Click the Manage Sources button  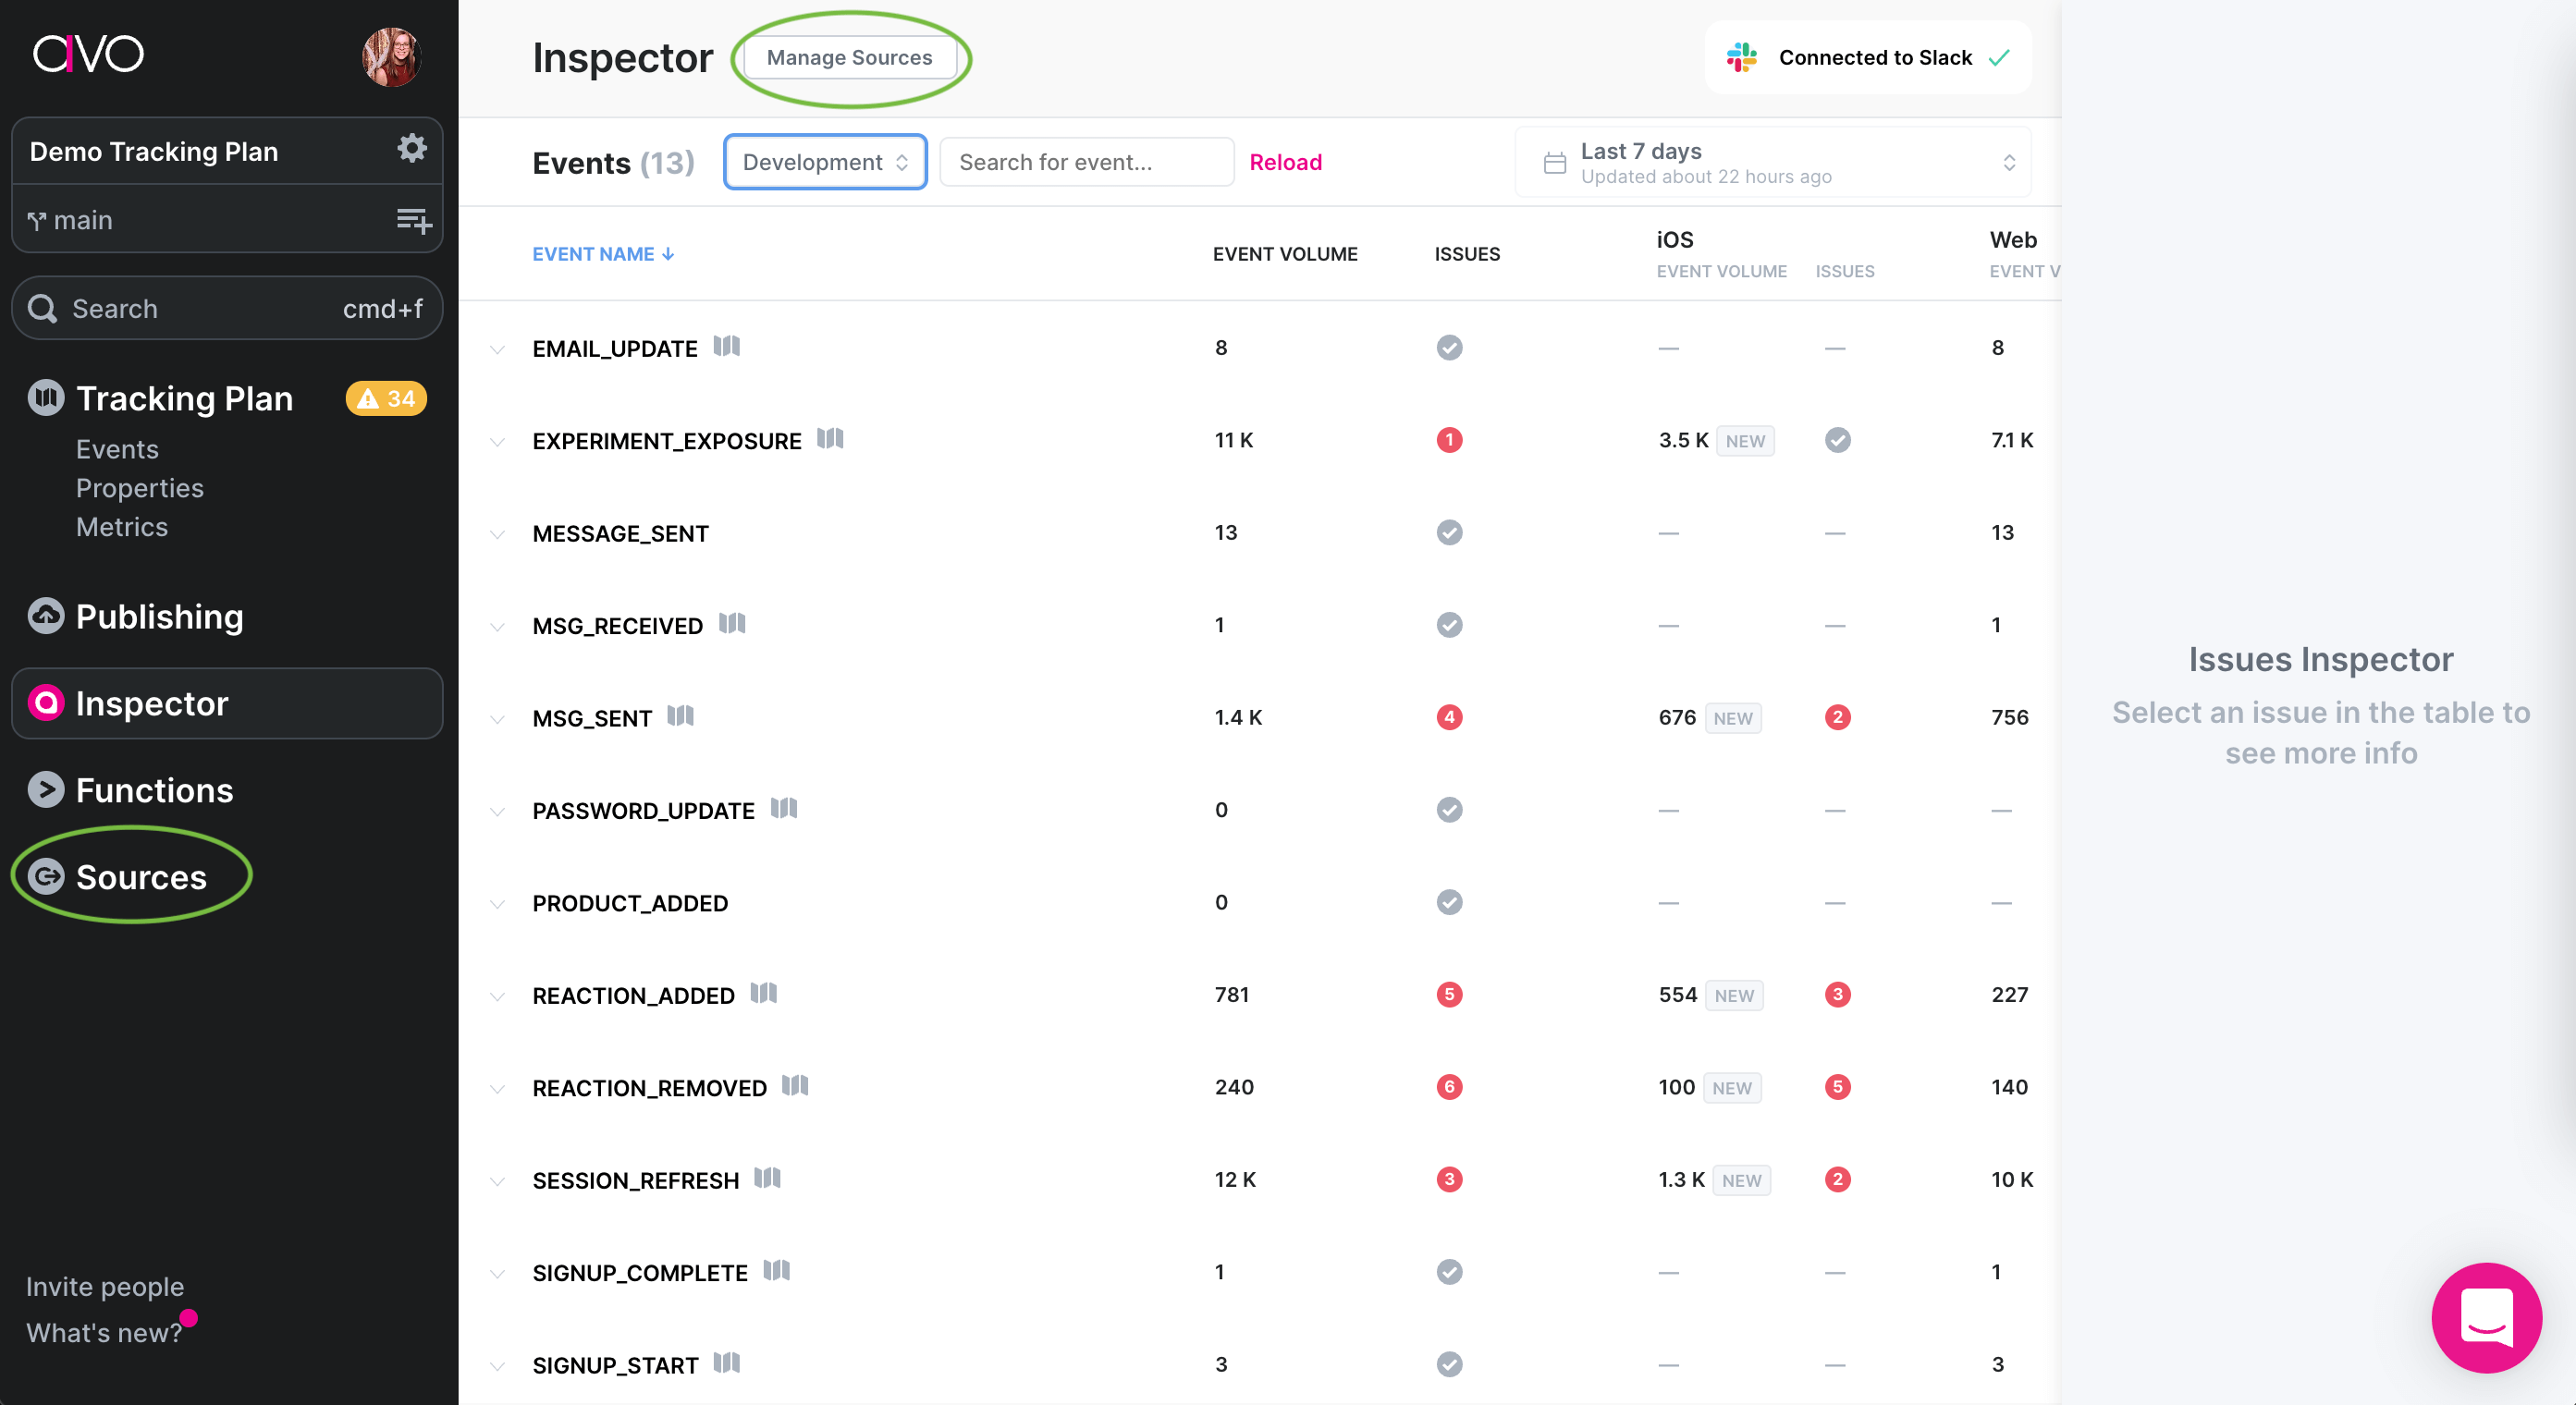(x=848, y=57)
